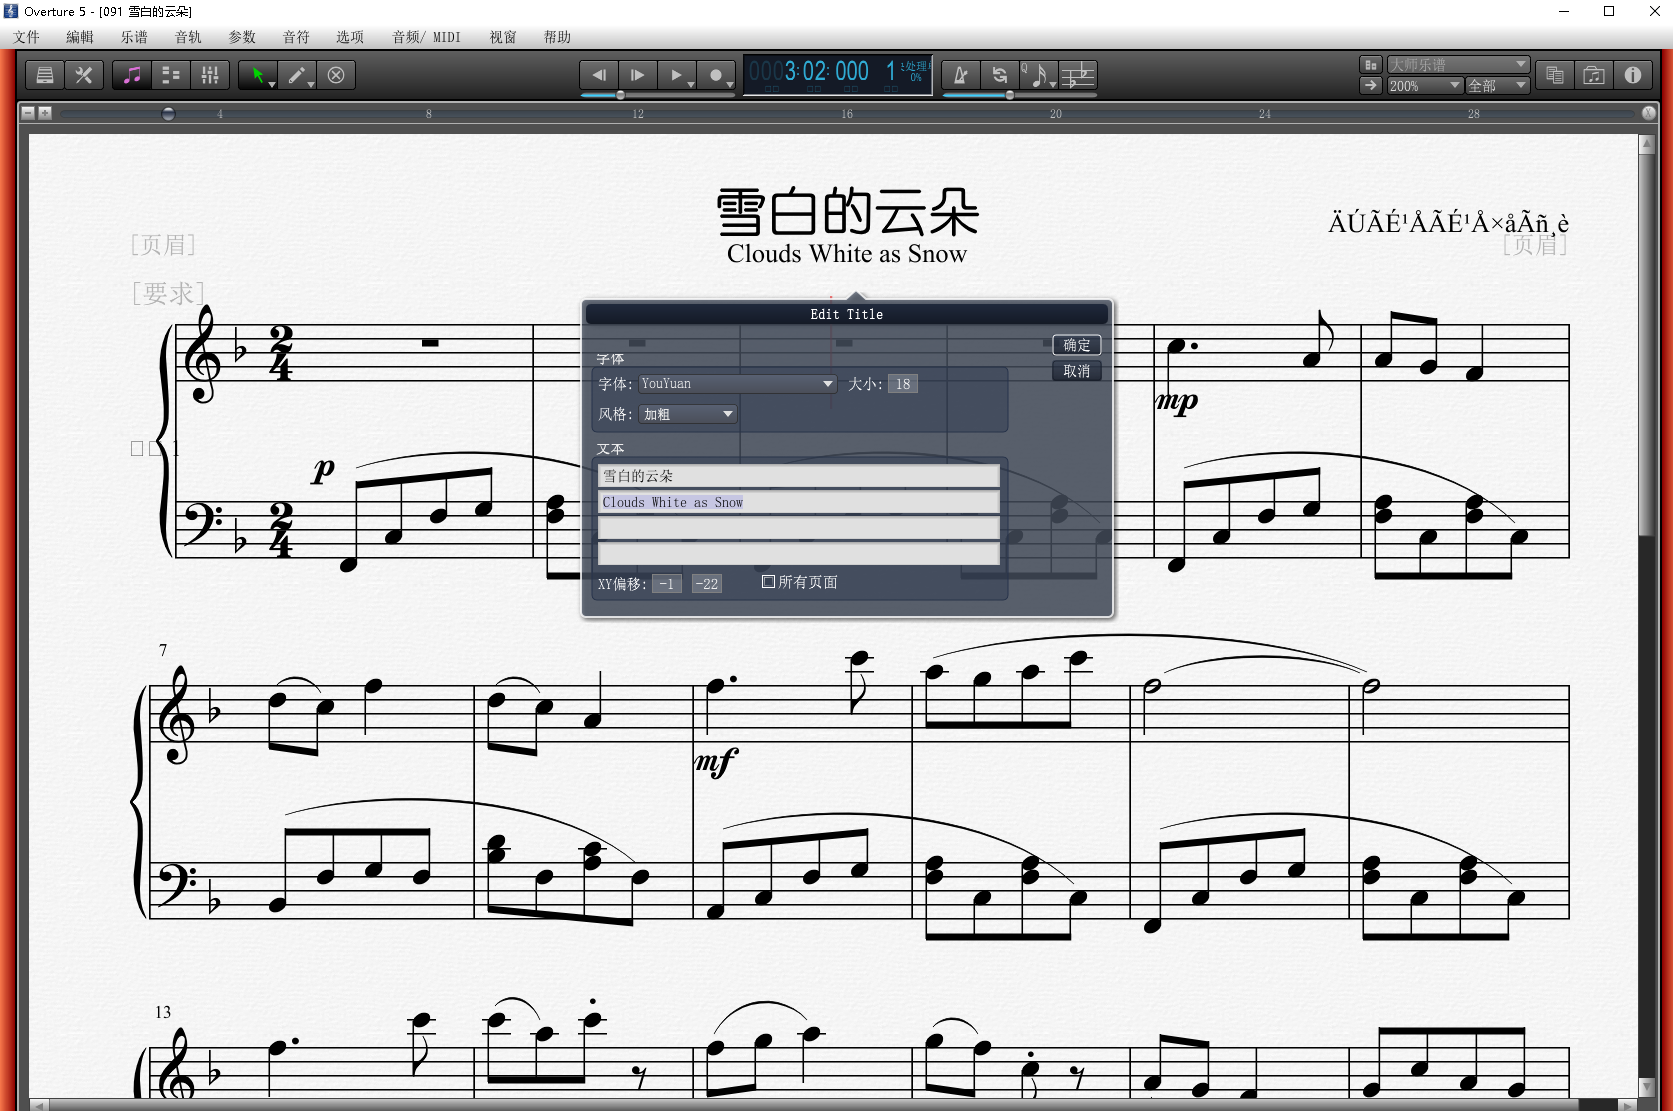Open the music library folder button
The height and width of the screenshot is (1111, 1673).
pyautogui.click(x=1594, y=75)
